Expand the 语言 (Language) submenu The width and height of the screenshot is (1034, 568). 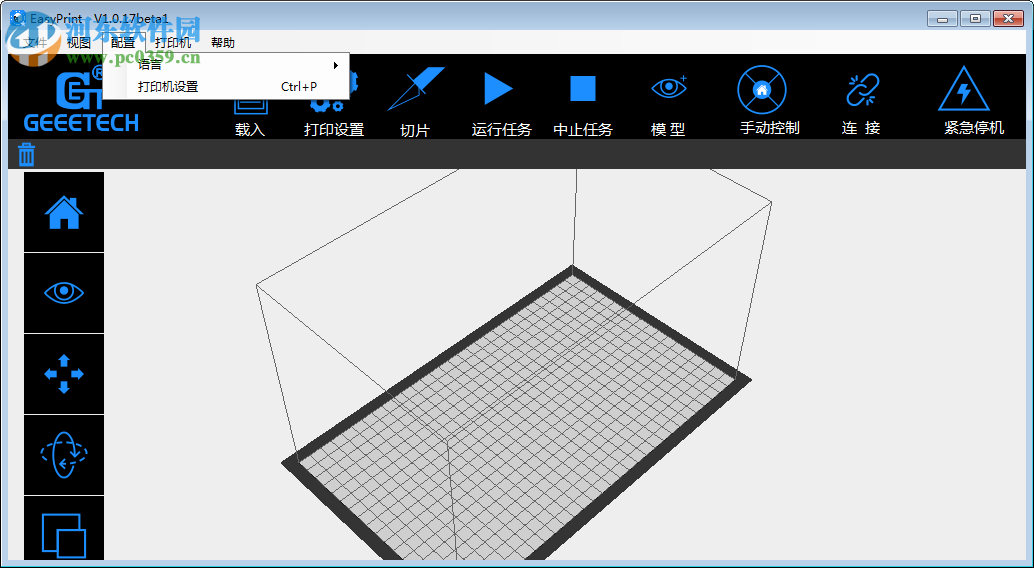[x=226, y=65]
